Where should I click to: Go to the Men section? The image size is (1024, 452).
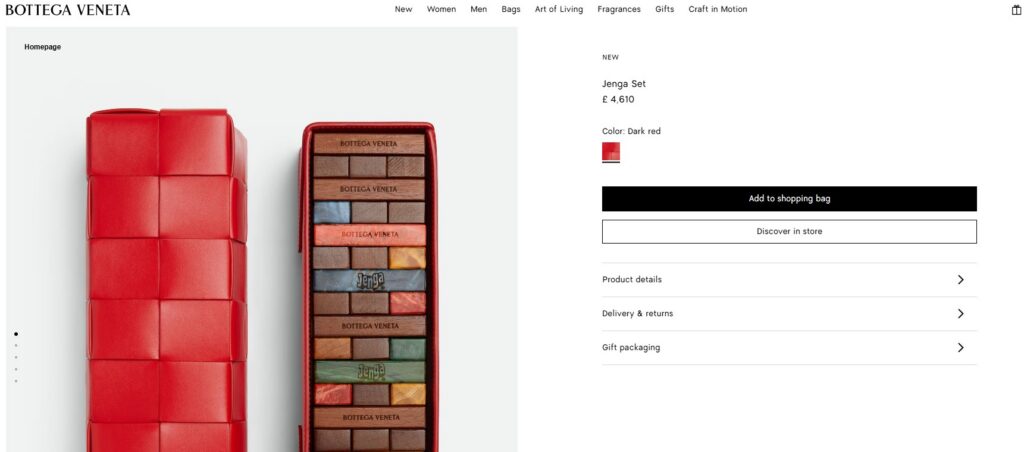pyautogui.click(x=479, y=10)
